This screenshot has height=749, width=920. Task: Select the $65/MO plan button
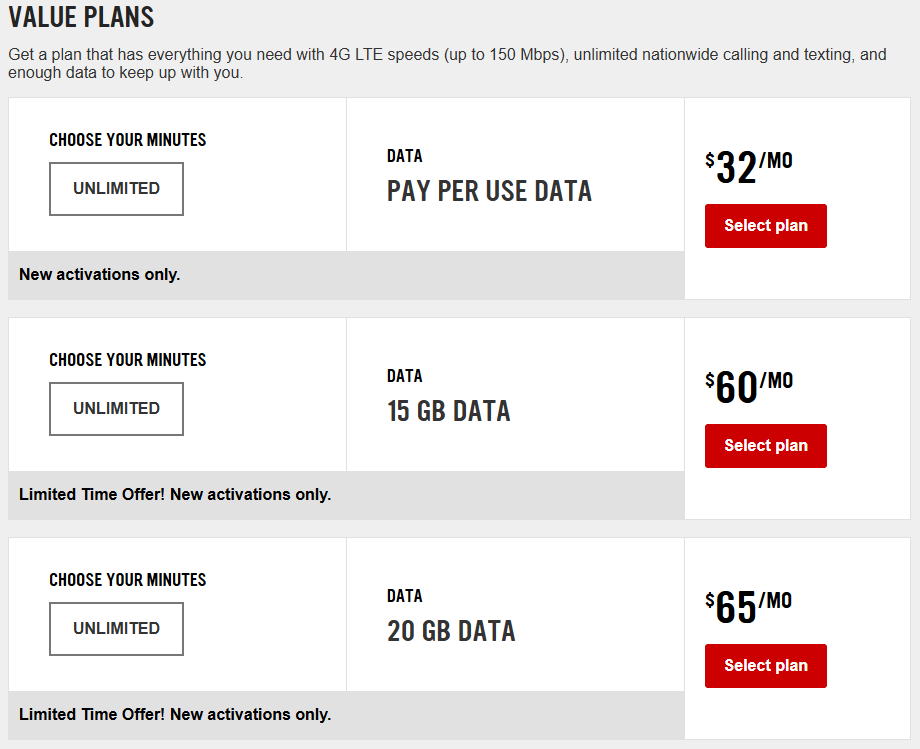coord(765,666)
